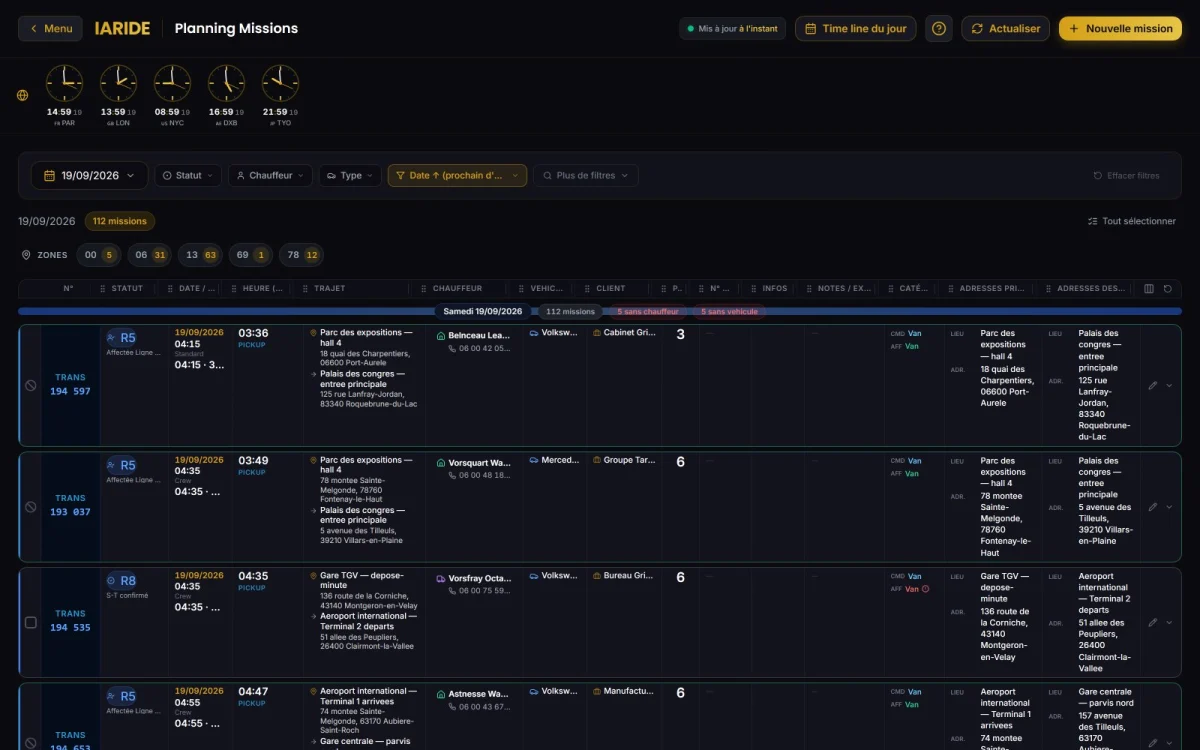The height and width of the screenshot is (750, 1200).
Task: Click the 5 sans chauffeur badge
Action: tap(648, 312)
